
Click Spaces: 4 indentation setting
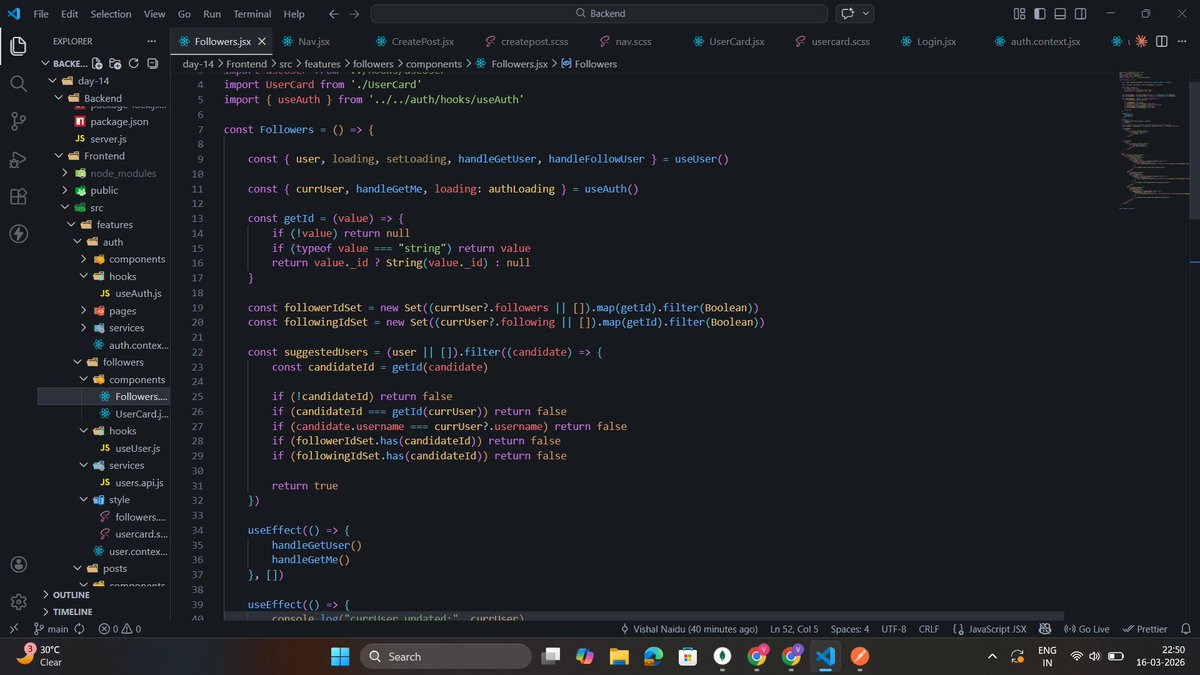point(850,629)
